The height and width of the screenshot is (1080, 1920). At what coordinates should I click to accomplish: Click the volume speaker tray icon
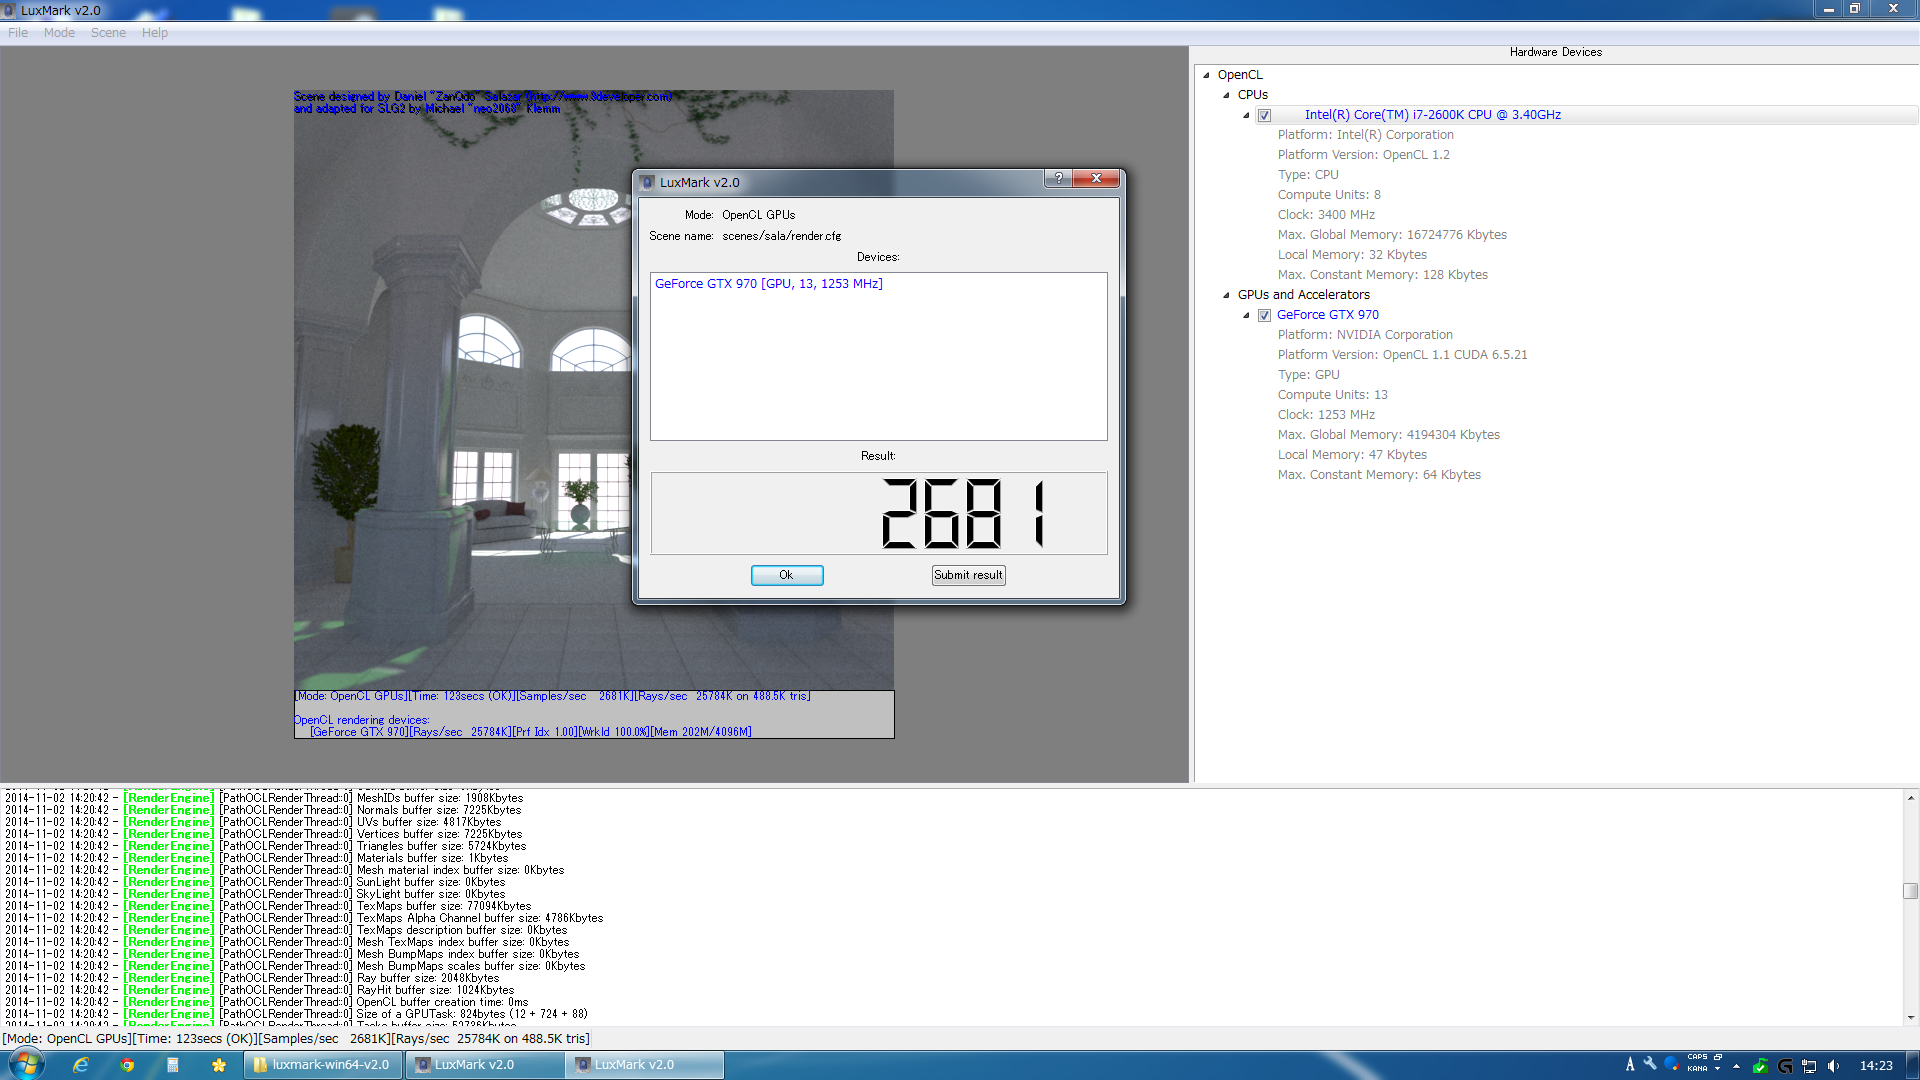click(1833, 1066)
